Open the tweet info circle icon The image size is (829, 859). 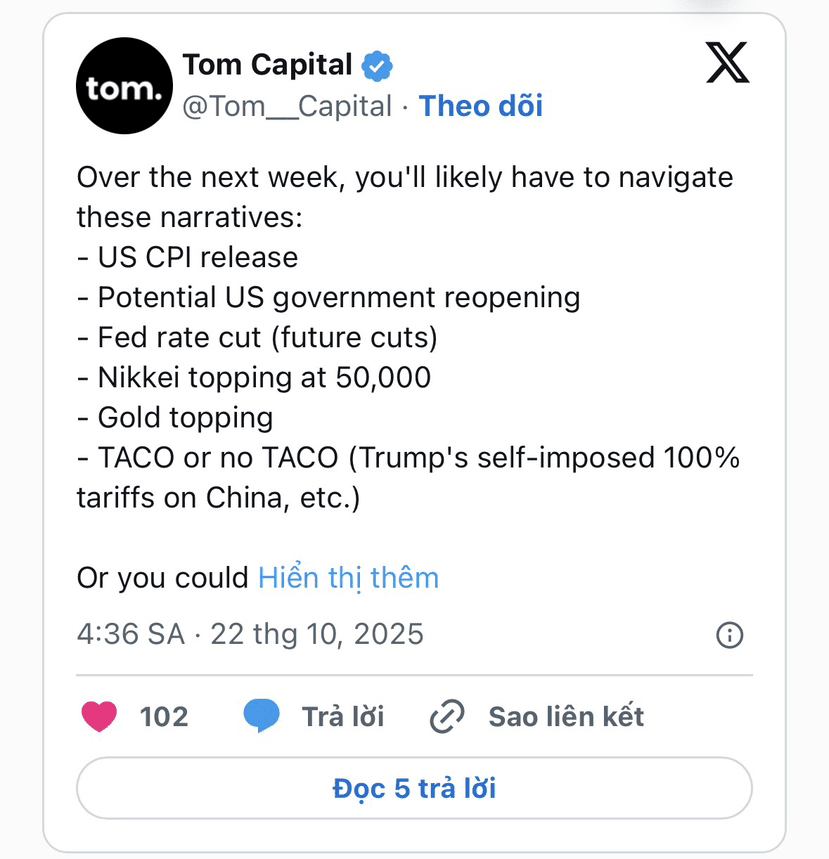[x=730, y=634]
